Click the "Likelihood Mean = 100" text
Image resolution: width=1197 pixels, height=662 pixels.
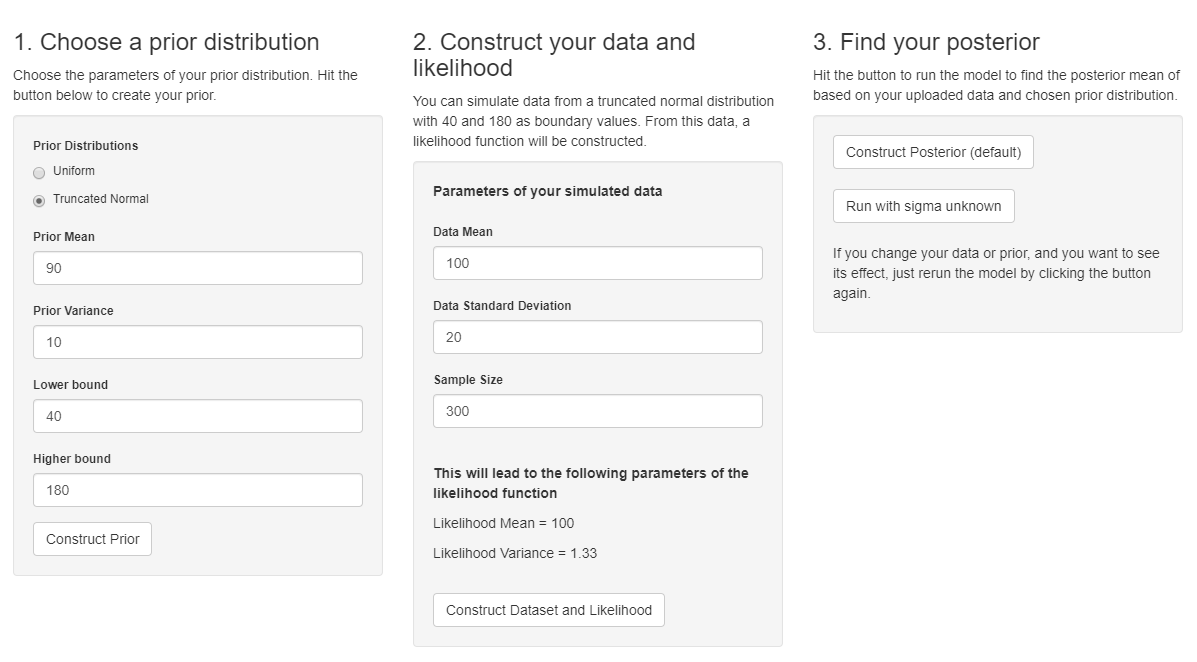[x=503, y=523]
